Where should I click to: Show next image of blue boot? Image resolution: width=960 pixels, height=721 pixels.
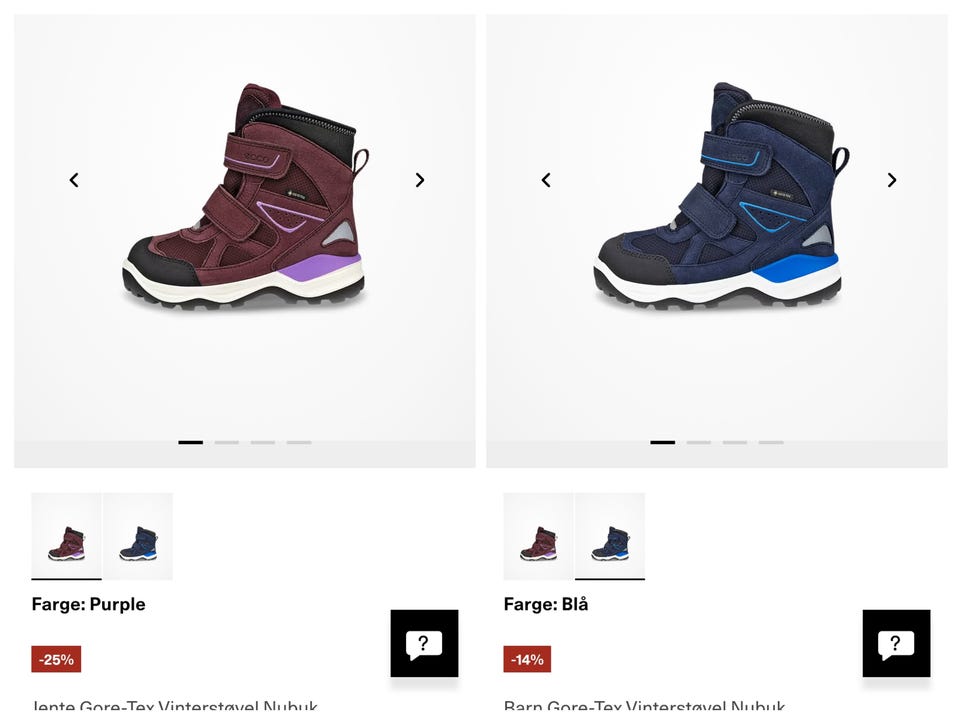coord(891,180)
